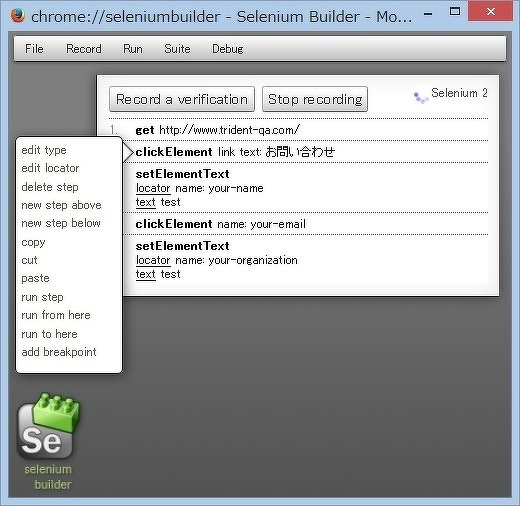
Task: Select new step below entry
Action: [61, 223]
